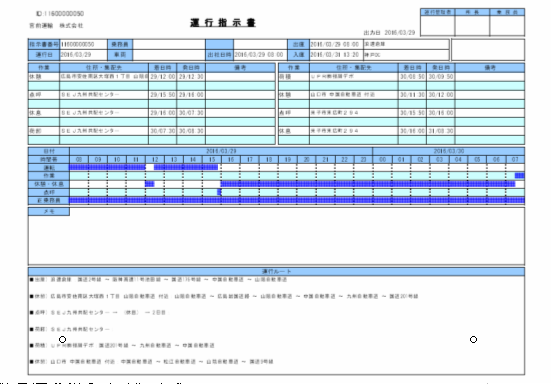The width and height of the screenshot is (551, 384).
Task: Click the メモ label
Action: (x=49, y=211)
